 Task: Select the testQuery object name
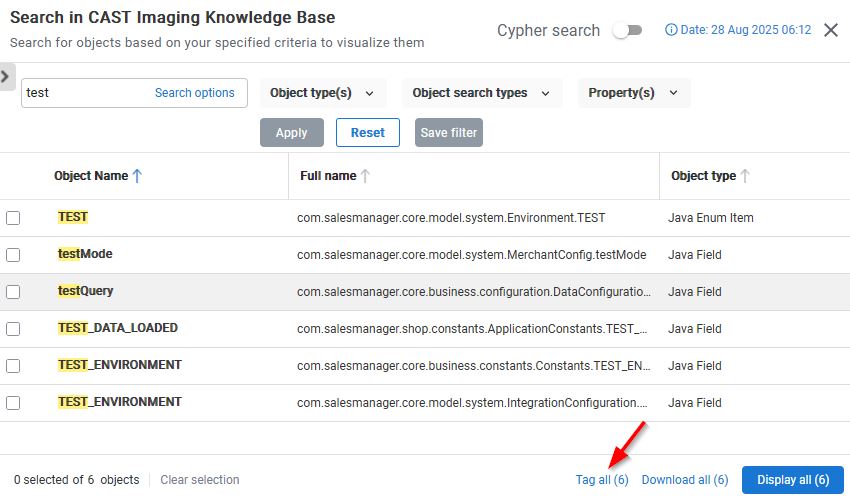click(86, 291)
